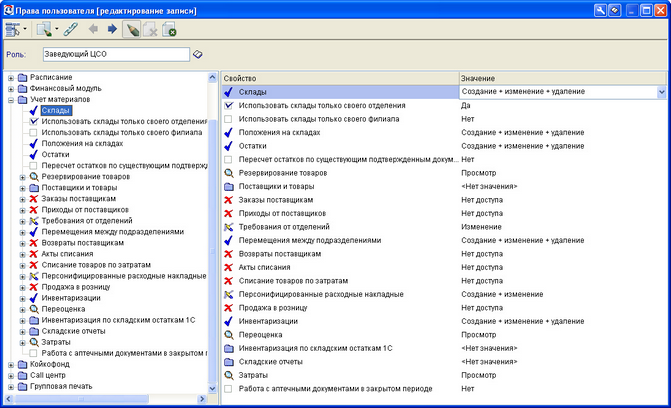Click the wrench icon in title bar
671x408 pixels.
tap(600, 10)
